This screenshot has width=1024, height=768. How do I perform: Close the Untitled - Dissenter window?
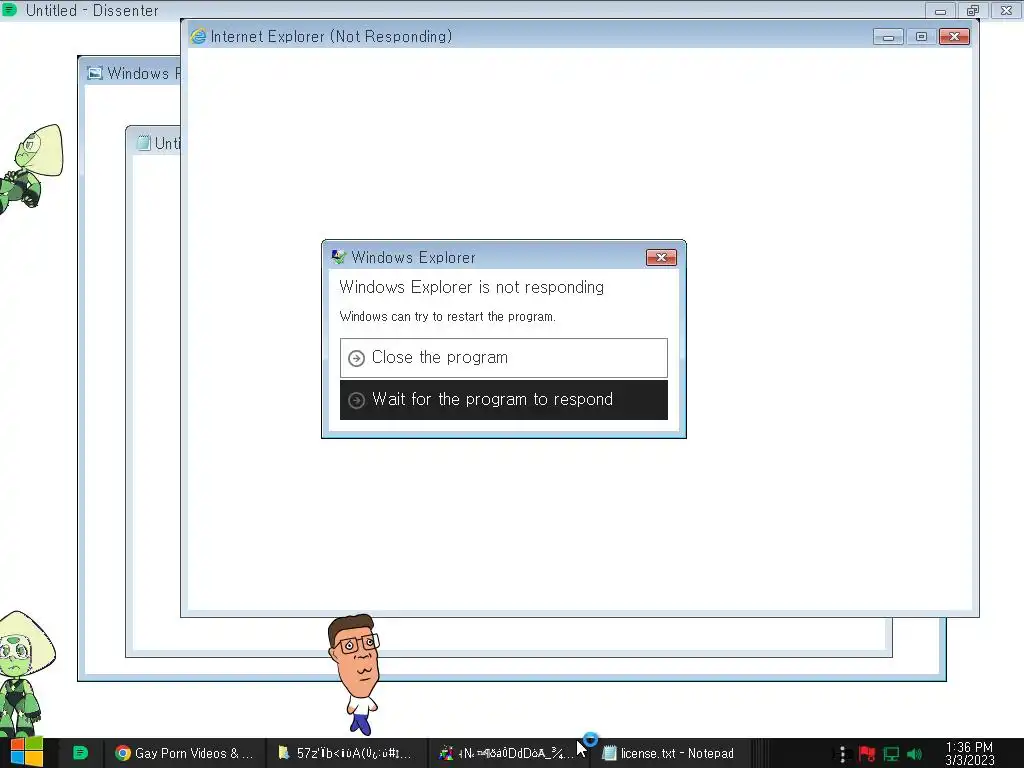[x=1006, y=11]
